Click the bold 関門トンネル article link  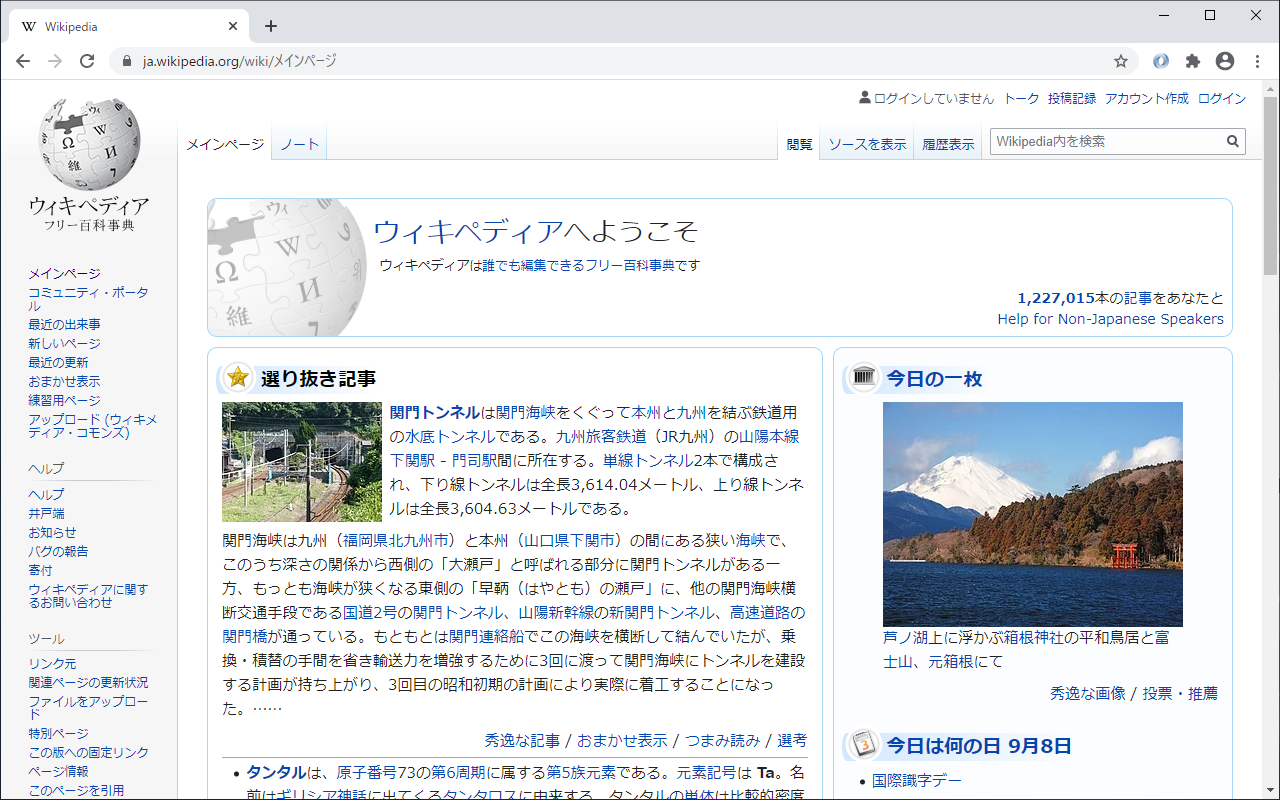click(435, 412)
